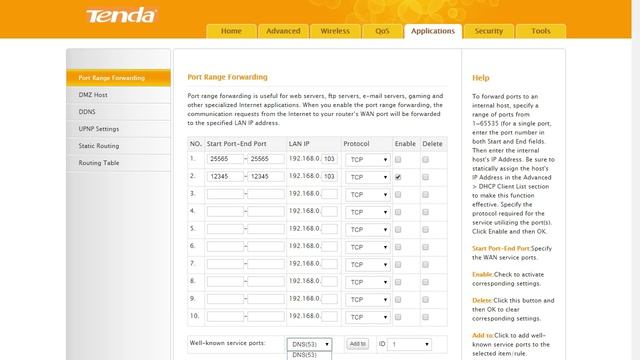Image resolution: width=640 pixels, height=360 pixels.
Task: Switch to the Advanced tab
Action: pos(283,31)
